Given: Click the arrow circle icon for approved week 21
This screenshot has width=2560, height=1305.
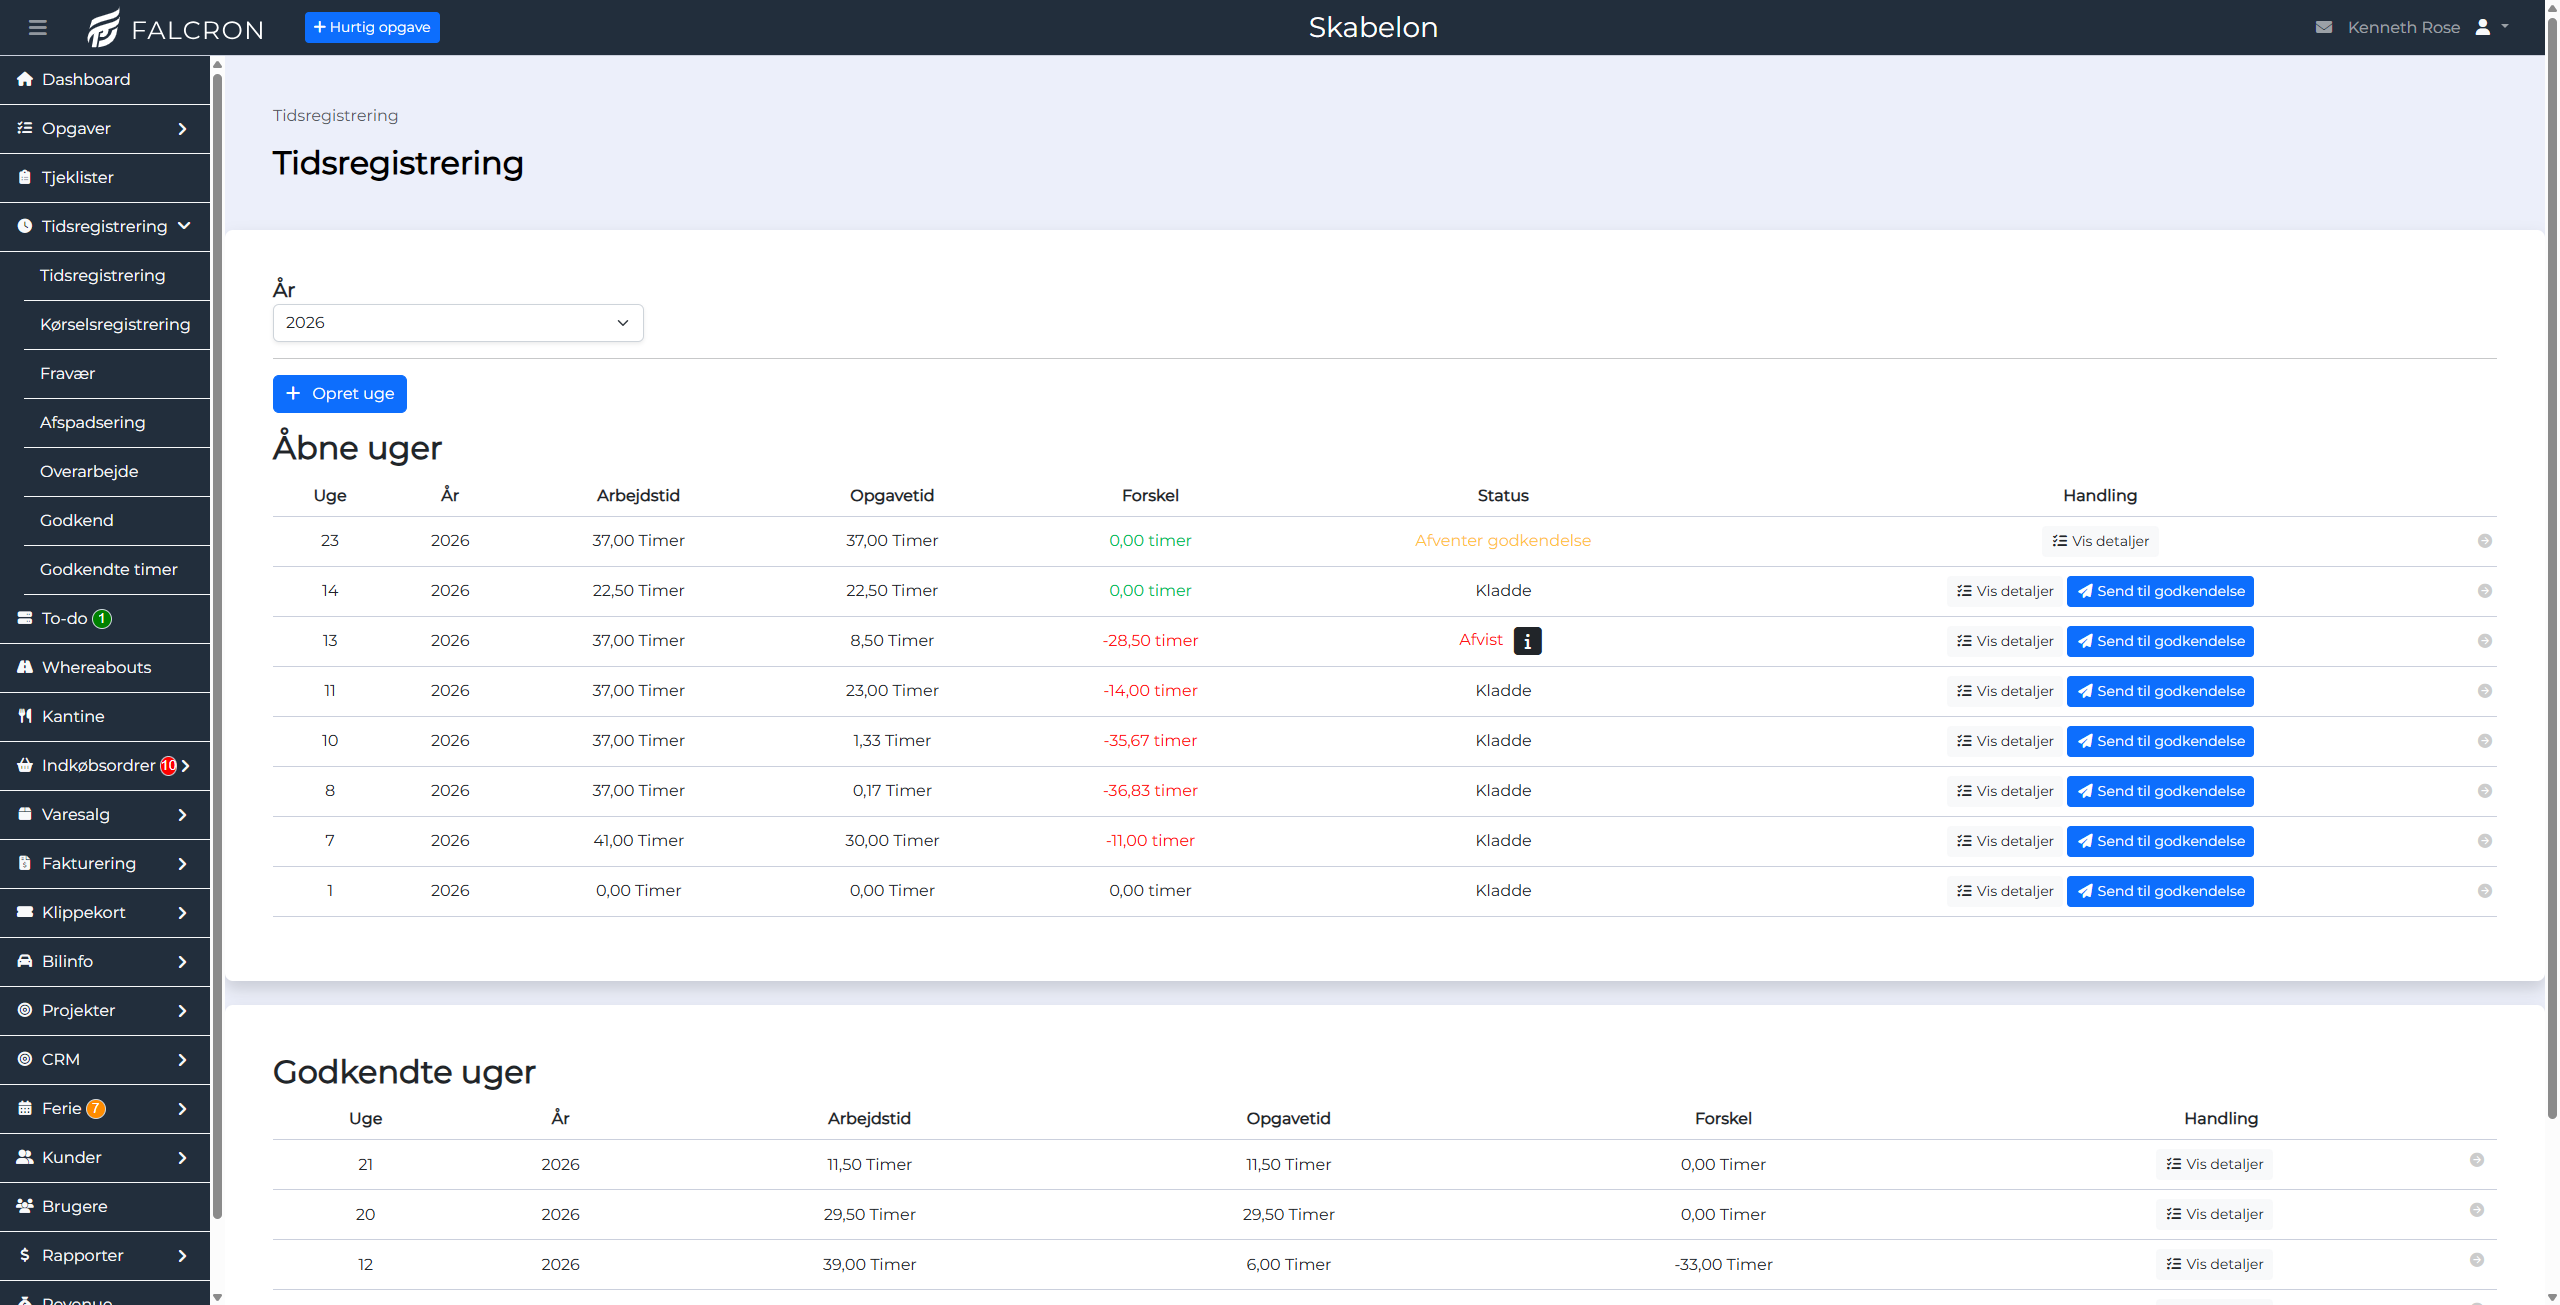Looking at the screenshot, I should click(x=2476, y=1160).
